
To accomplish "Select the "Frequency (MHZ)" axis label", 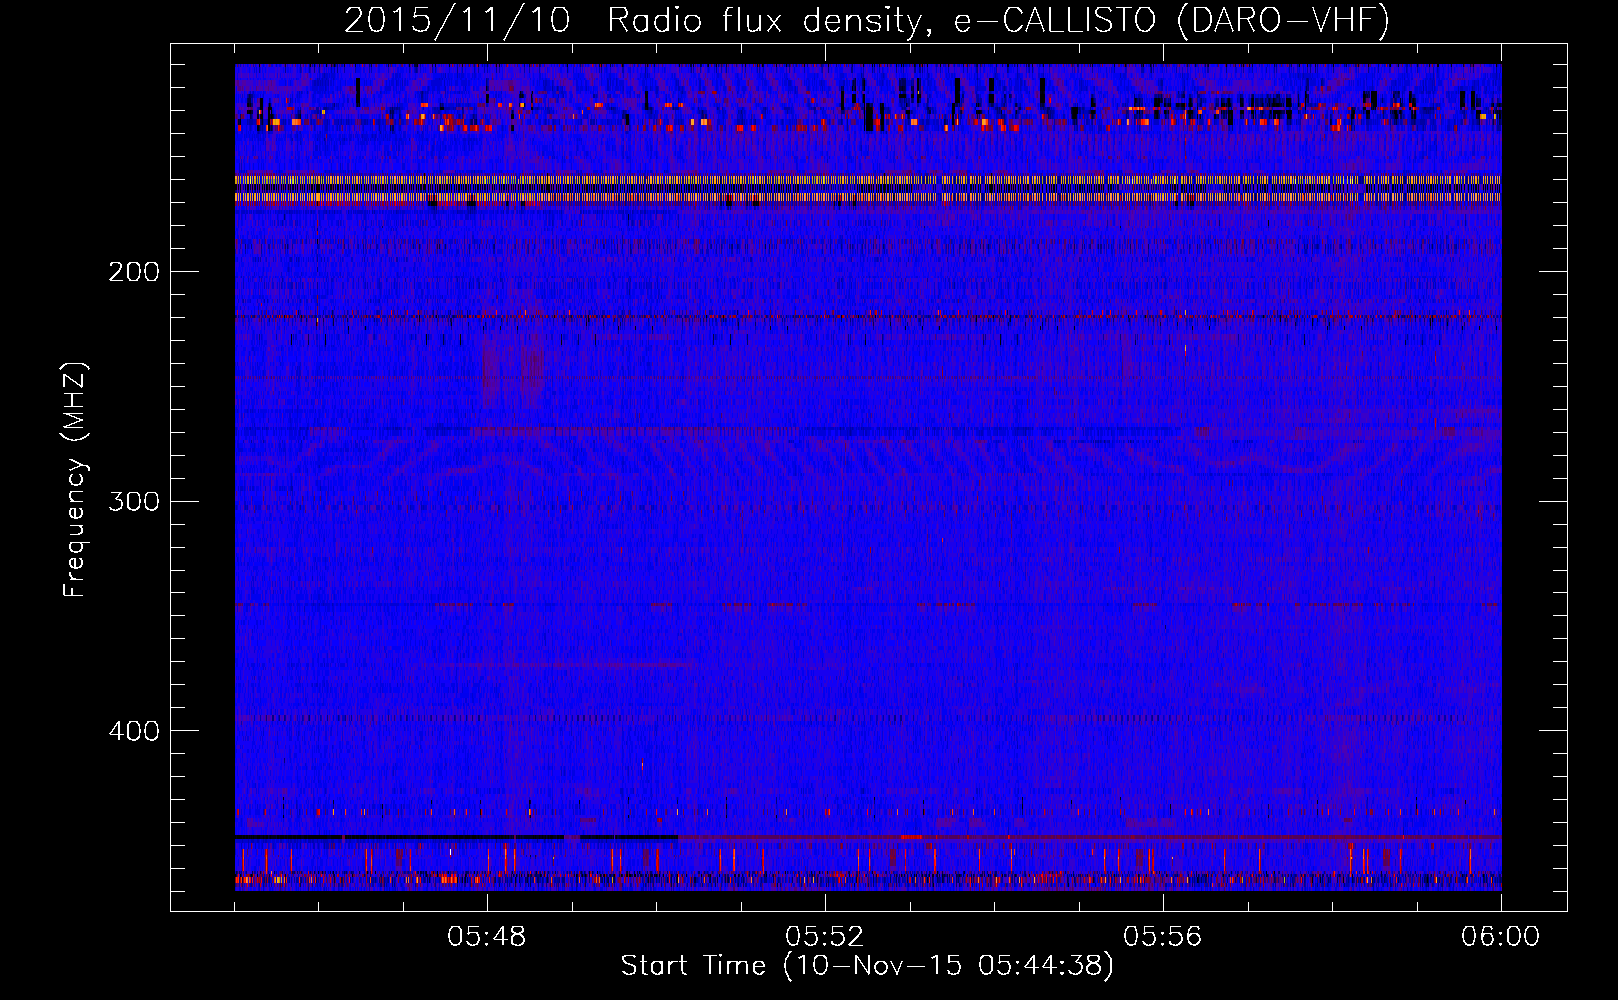I will [75, 480].
